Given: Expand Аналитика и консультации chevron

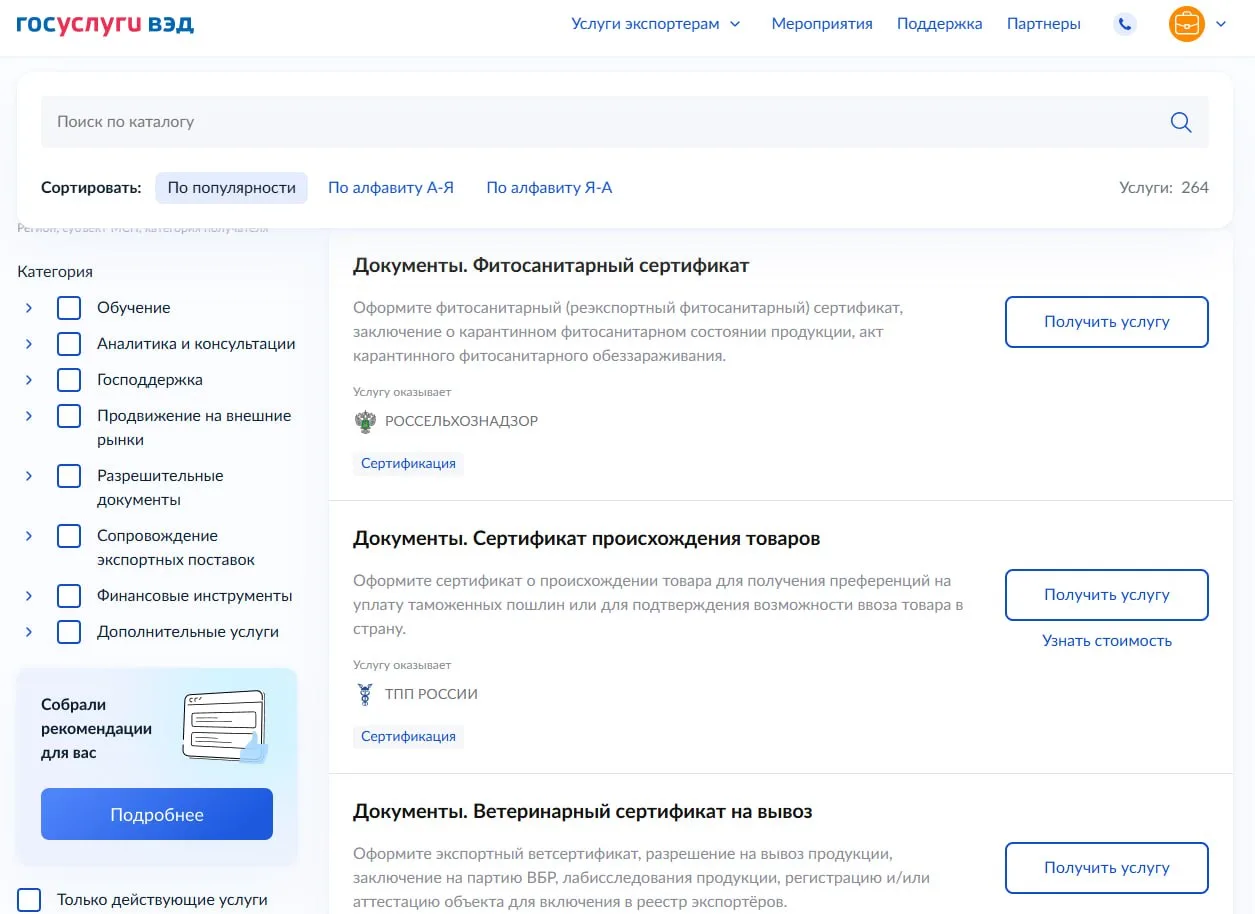Looking at the screenshot, I should [29, 344].
